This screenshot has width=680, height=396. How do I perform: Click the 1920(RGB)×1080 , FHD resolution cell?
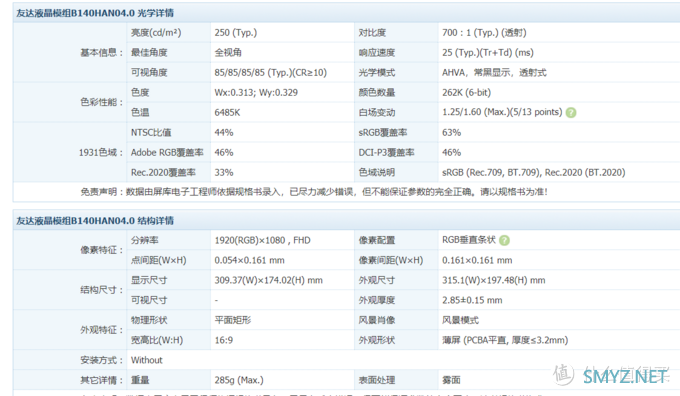262,240
